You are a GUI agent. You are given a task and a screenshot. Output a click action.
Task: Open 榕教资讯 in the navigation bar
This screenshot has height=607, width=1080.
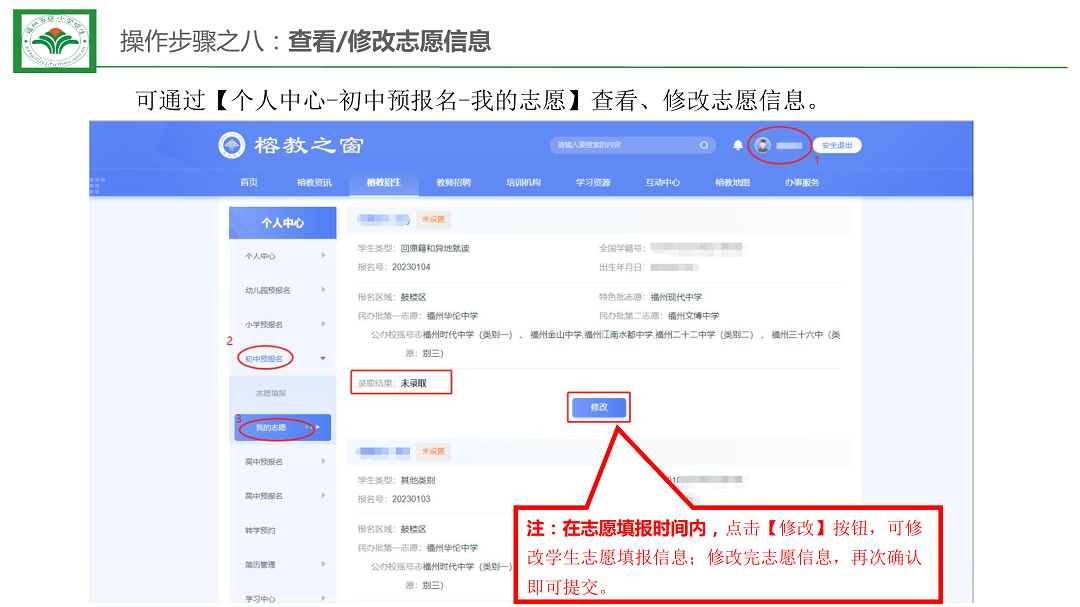click(x=314, y=182)
